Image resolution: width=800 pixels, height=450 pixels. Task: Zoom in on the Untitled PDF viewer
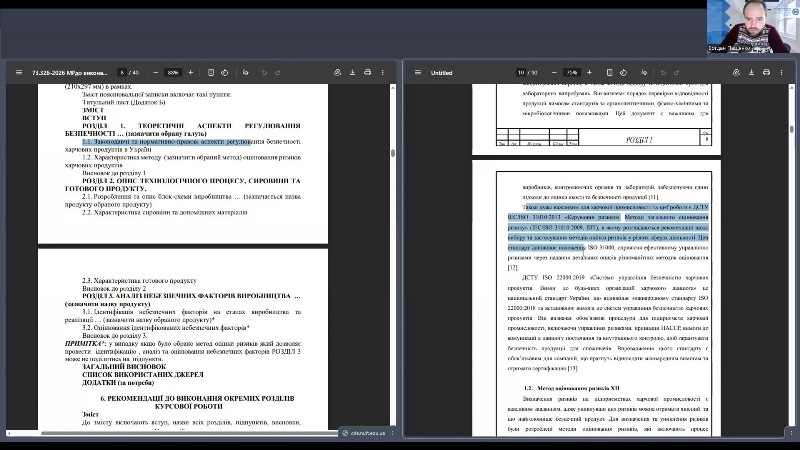point(589,72)
